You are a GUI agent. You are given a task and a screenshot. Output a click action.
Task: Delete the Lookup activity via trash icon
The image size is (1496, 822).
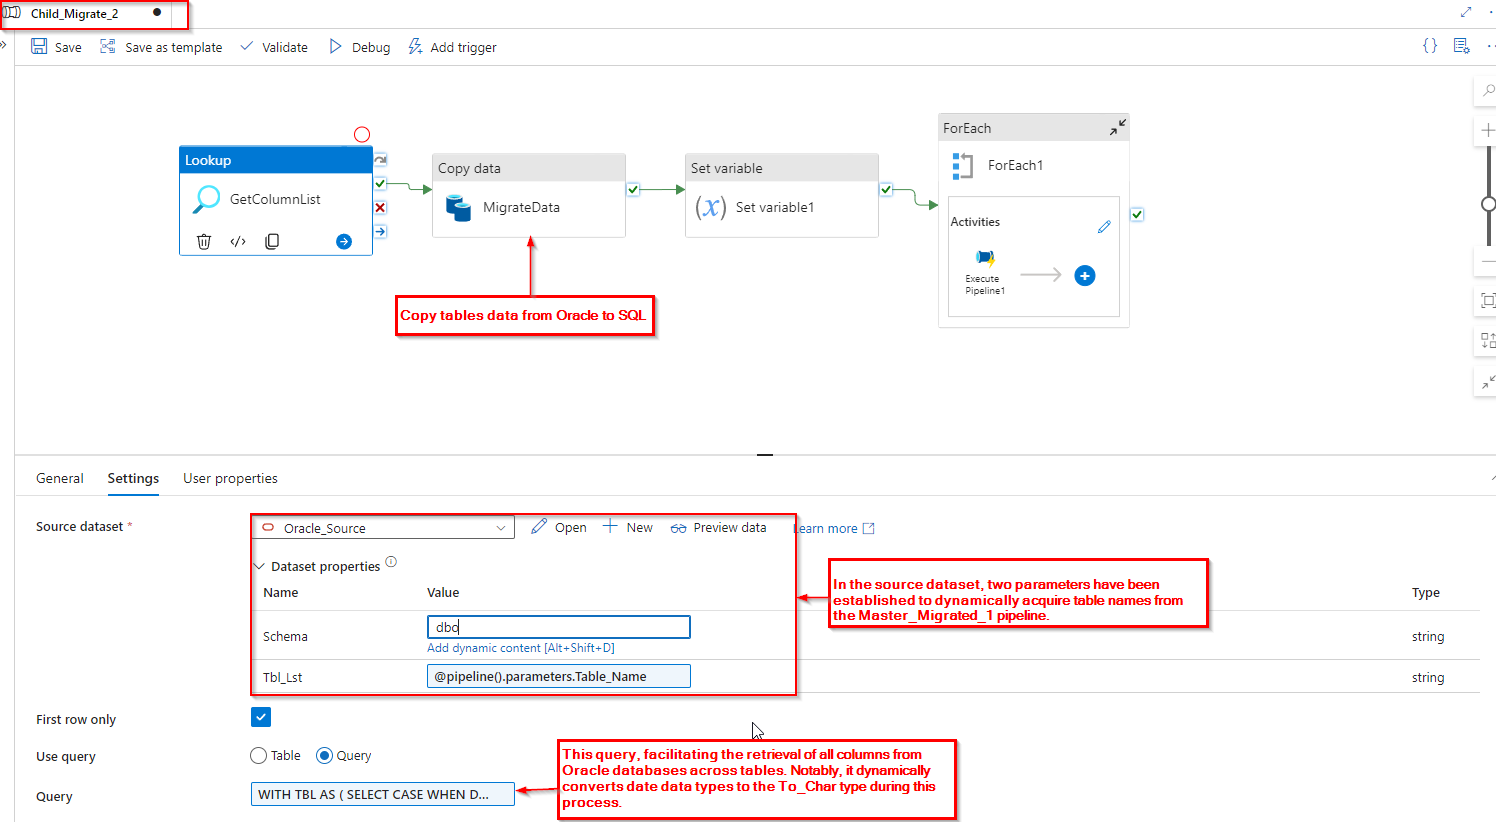click(204, 241)
